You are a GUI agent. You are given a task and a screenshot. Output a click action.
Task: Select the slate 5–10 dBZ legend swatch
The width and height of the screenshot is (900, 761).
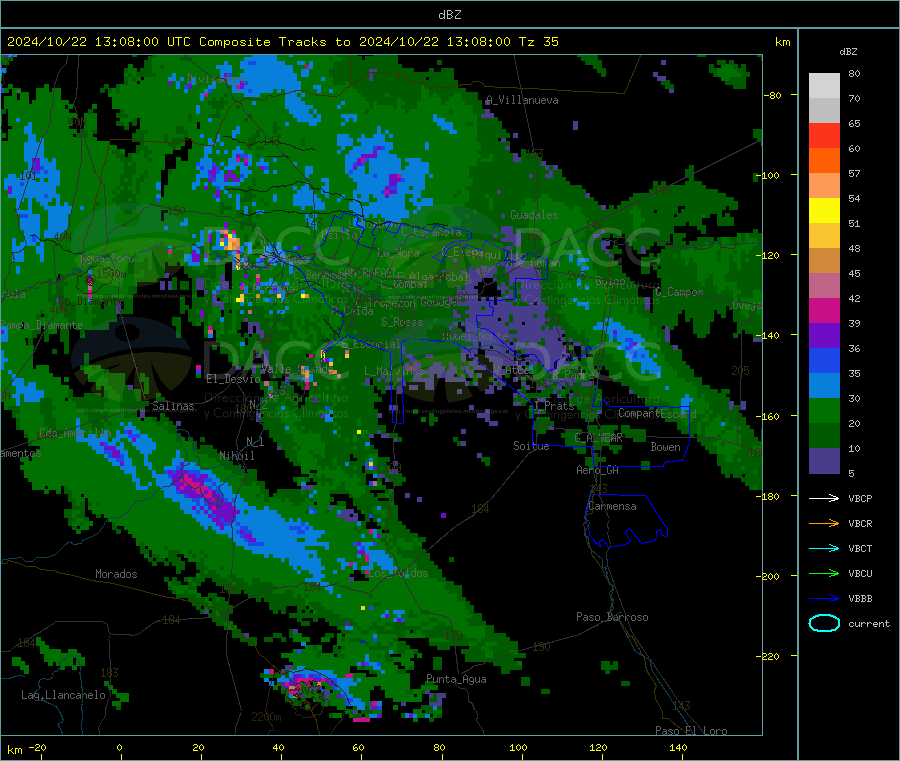tap(824, 461)
